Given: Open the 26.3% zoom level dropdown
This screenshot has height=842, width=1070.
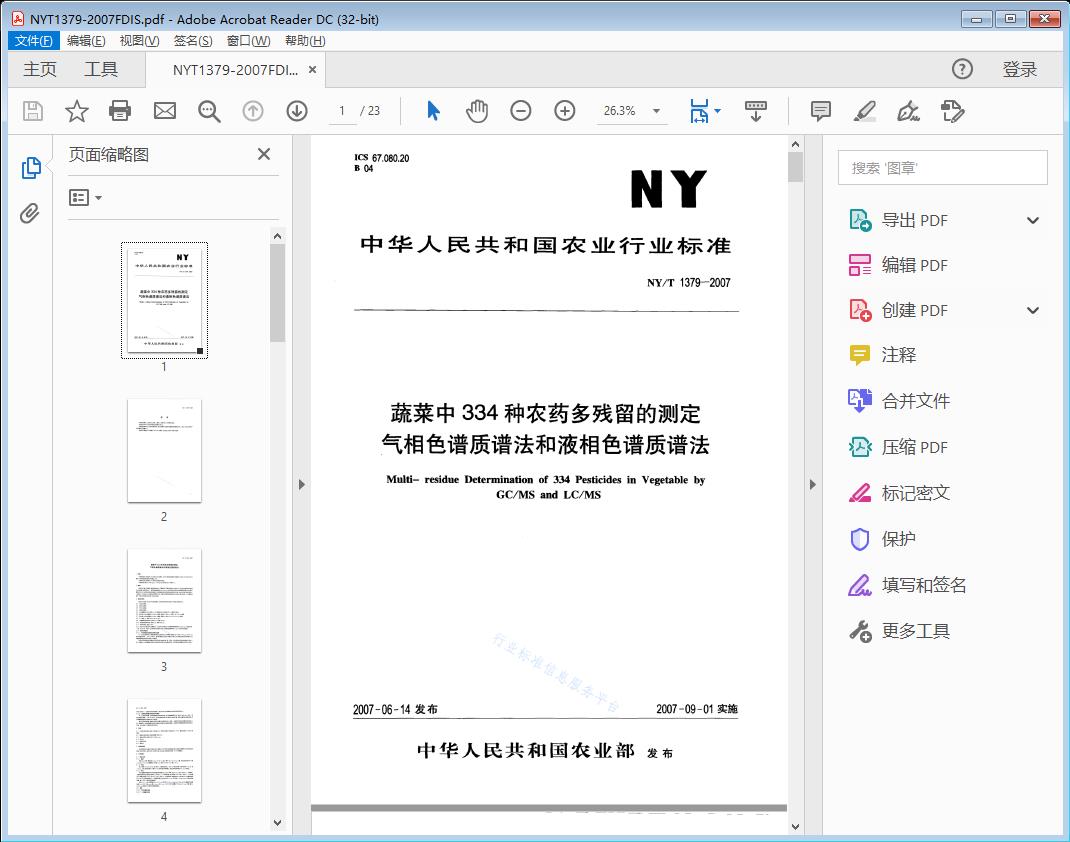Looking at the screenshot, I should [x=656, y=111].
